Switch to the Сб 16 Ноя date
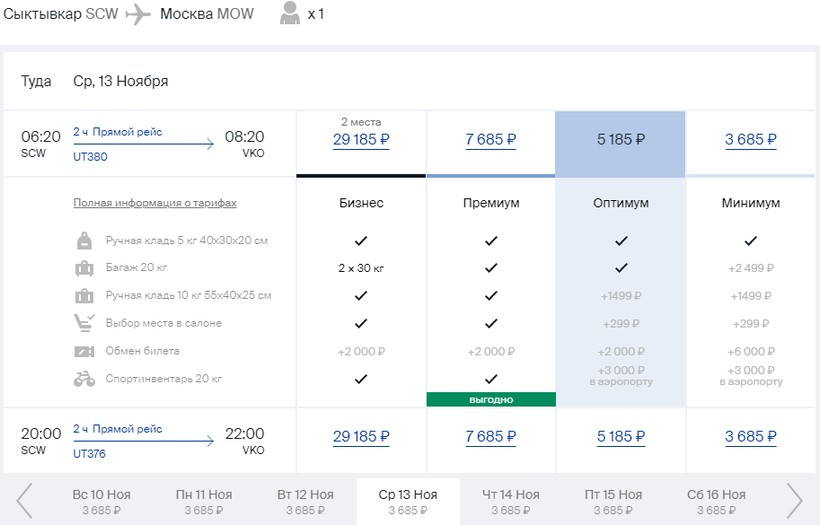This screenshot has height=525, width=820. [x=716, y=501]
